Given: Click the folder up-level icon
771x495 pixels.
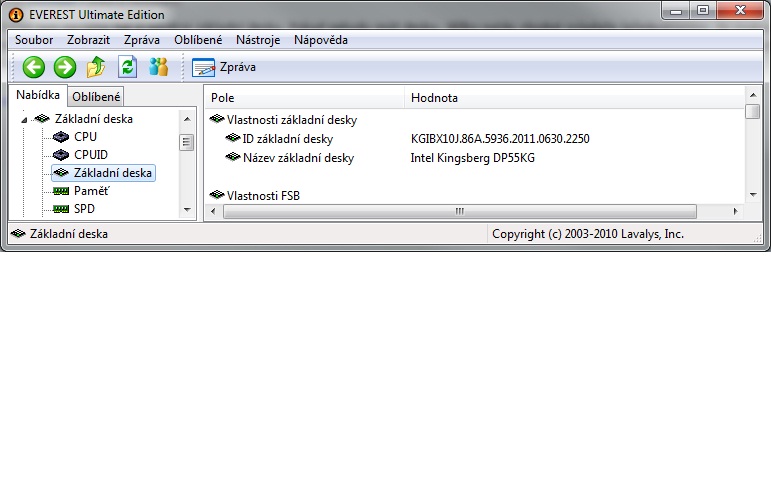Looking at the screenshot, I should coord(96,67).
